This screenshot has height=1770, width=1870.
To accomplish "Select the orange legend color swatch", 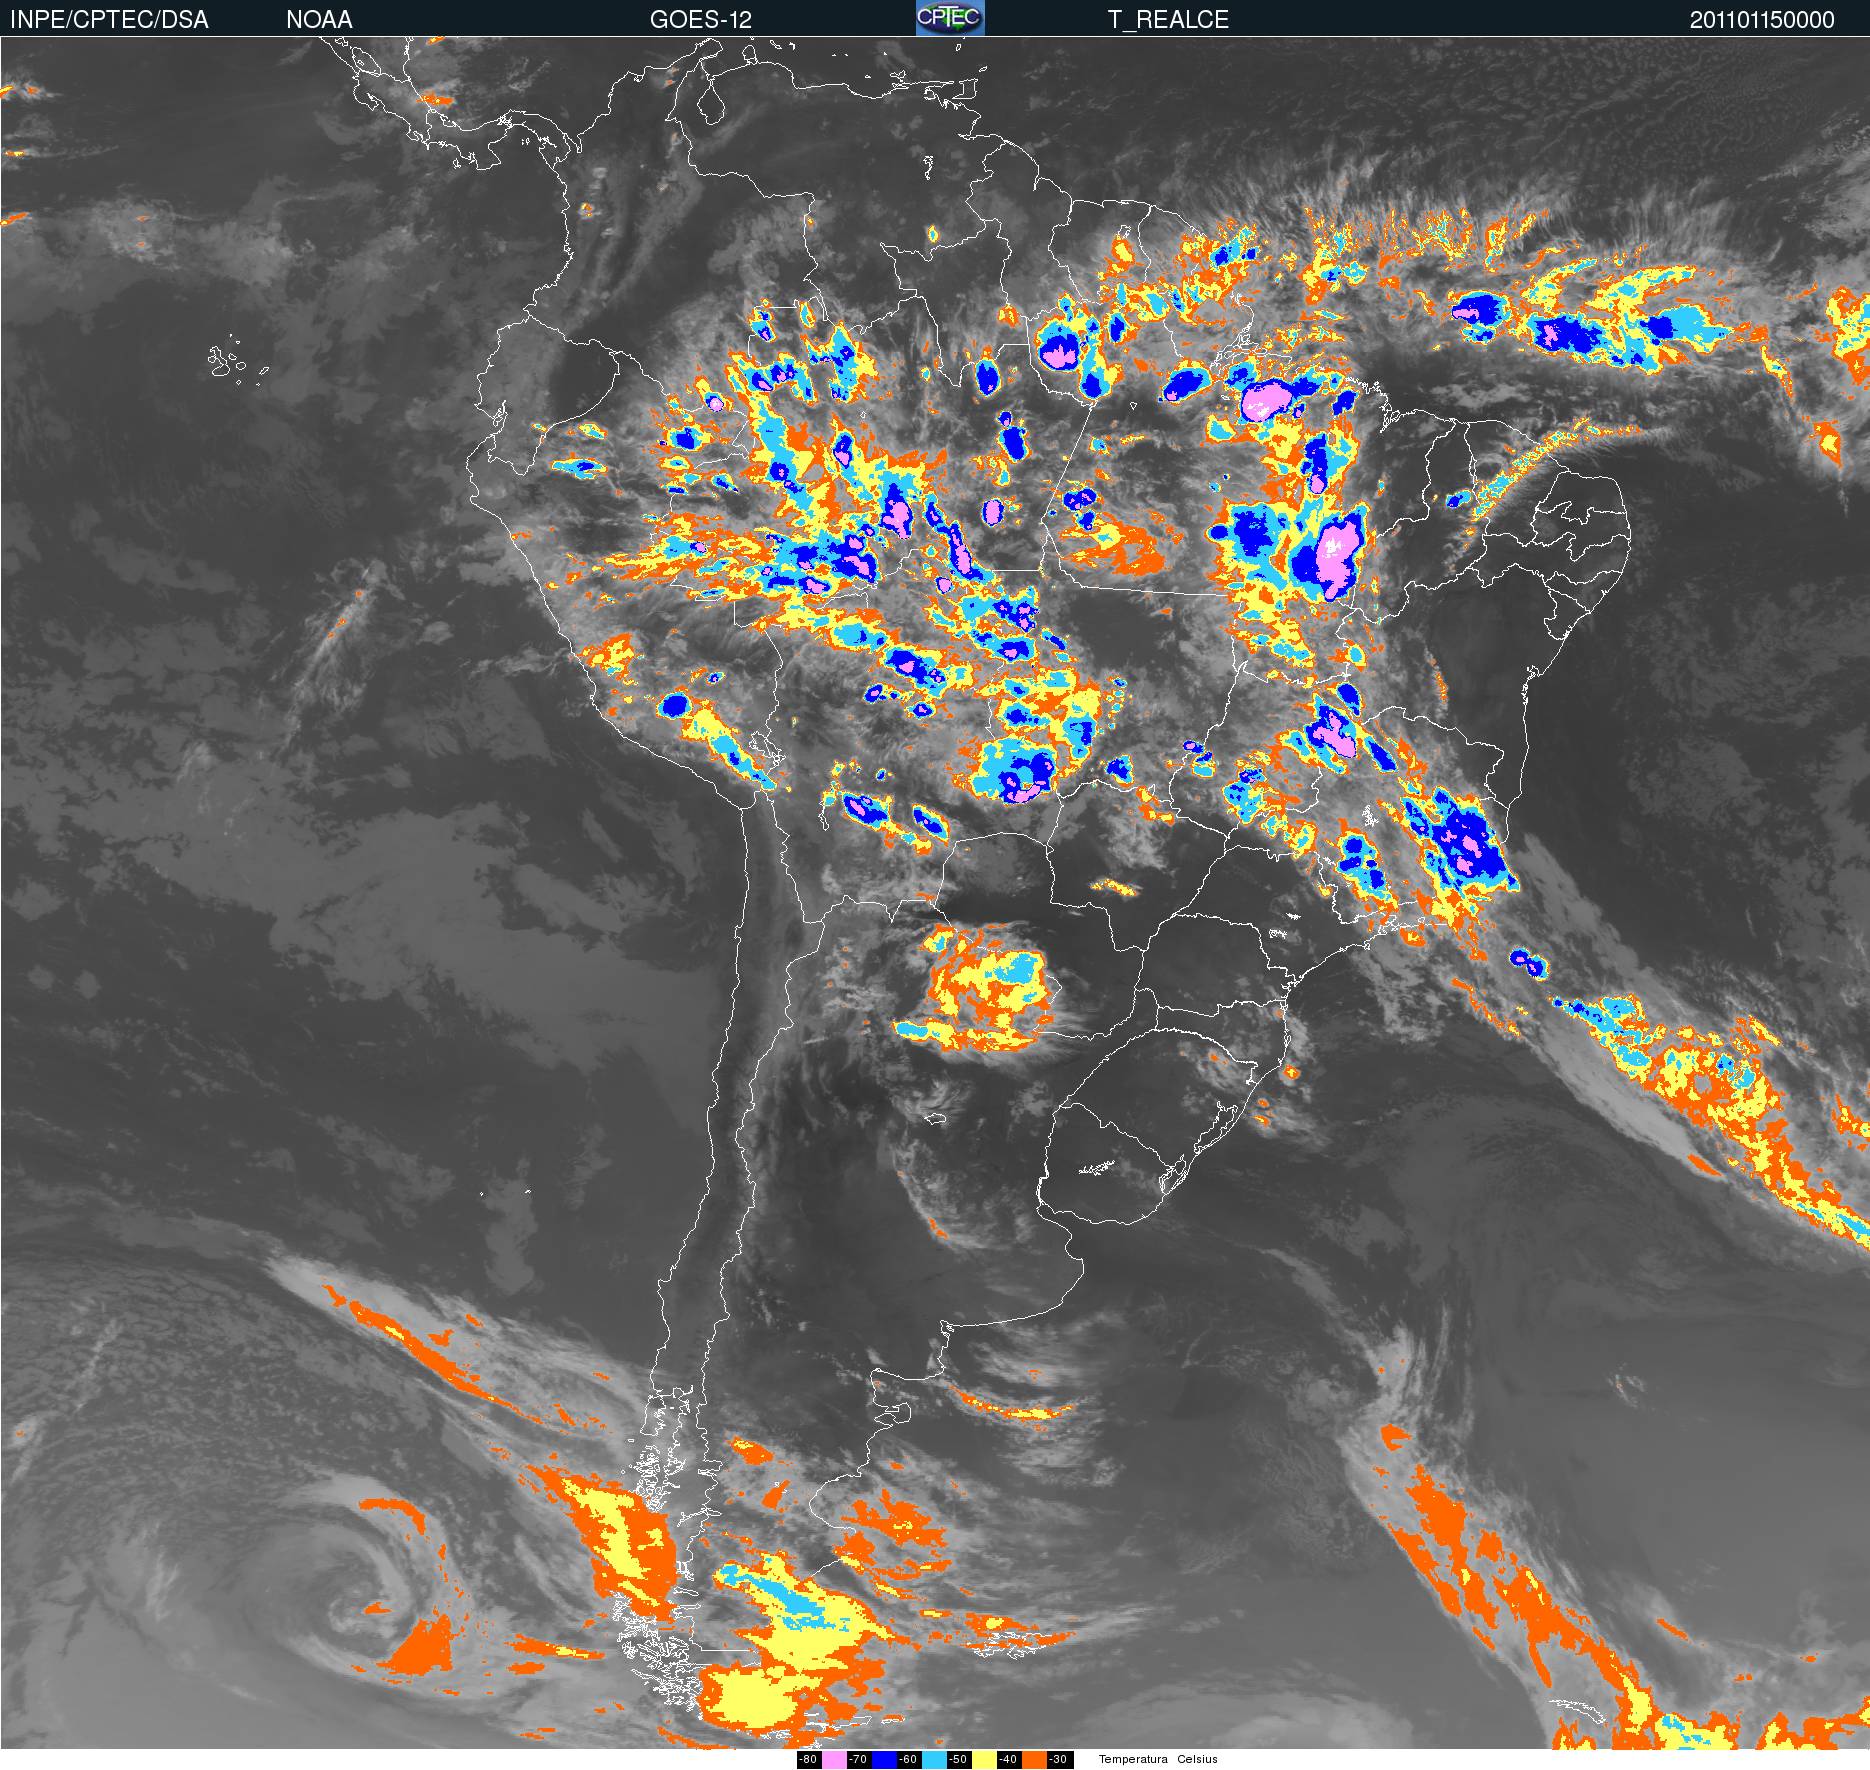I will (x=1034, y=1760).
